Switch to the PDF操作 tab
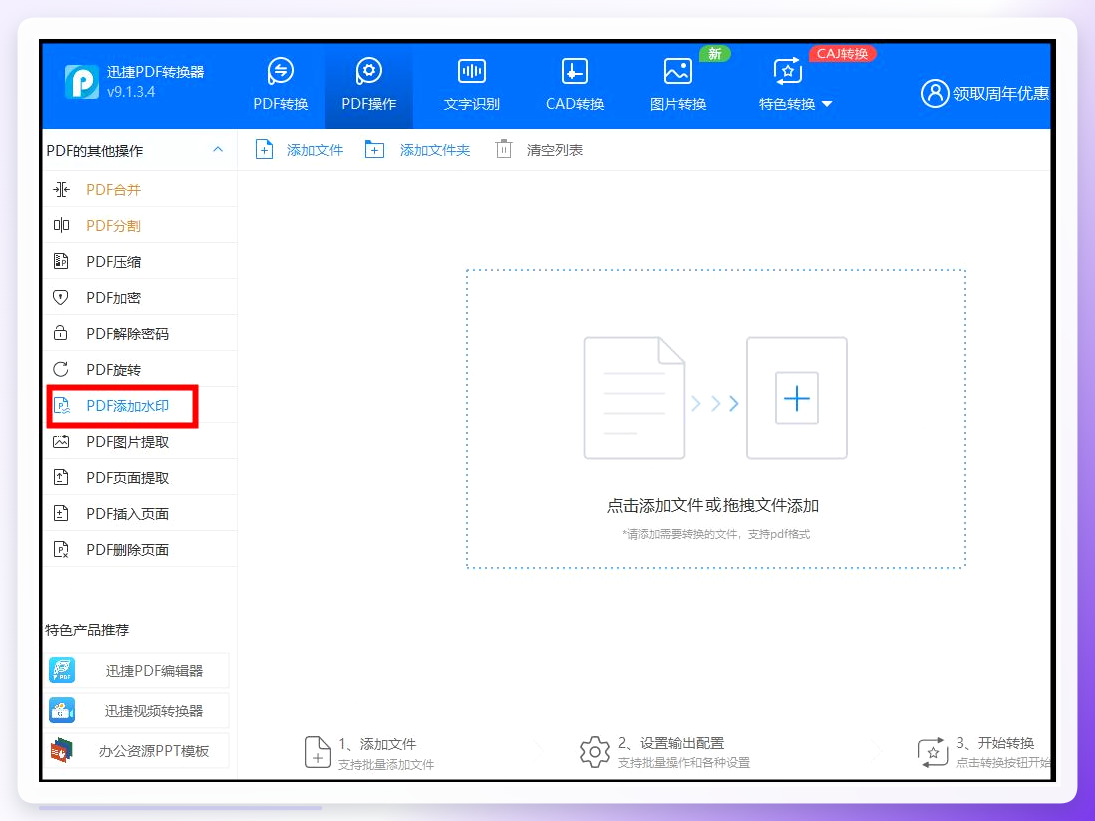Image resolution: width=1095 pixels, height=821 pixels. pyautogui.click(x=369, y=85)
